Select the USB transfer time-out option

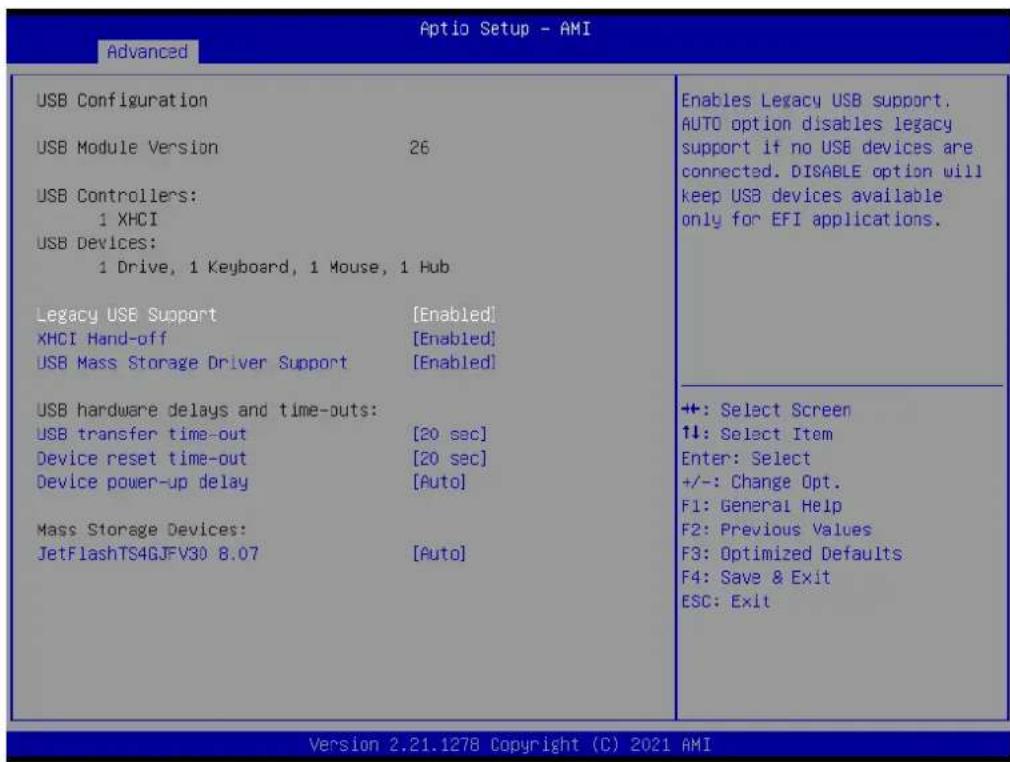pos(142,434)
